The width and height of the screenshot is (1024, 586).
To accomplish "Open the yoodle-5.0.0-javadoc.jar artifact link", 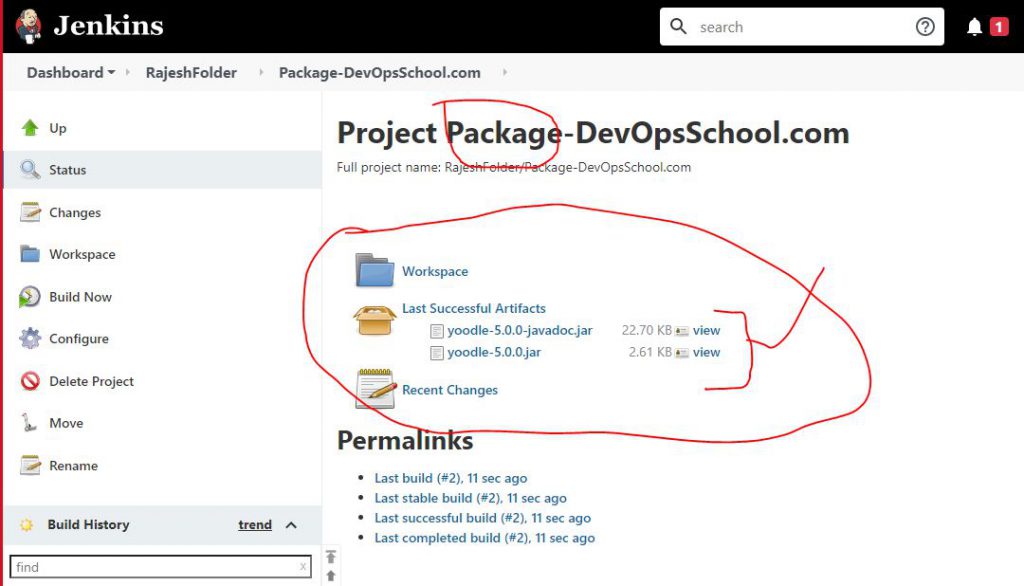I will pyautogui.click(x=519, y=330).
